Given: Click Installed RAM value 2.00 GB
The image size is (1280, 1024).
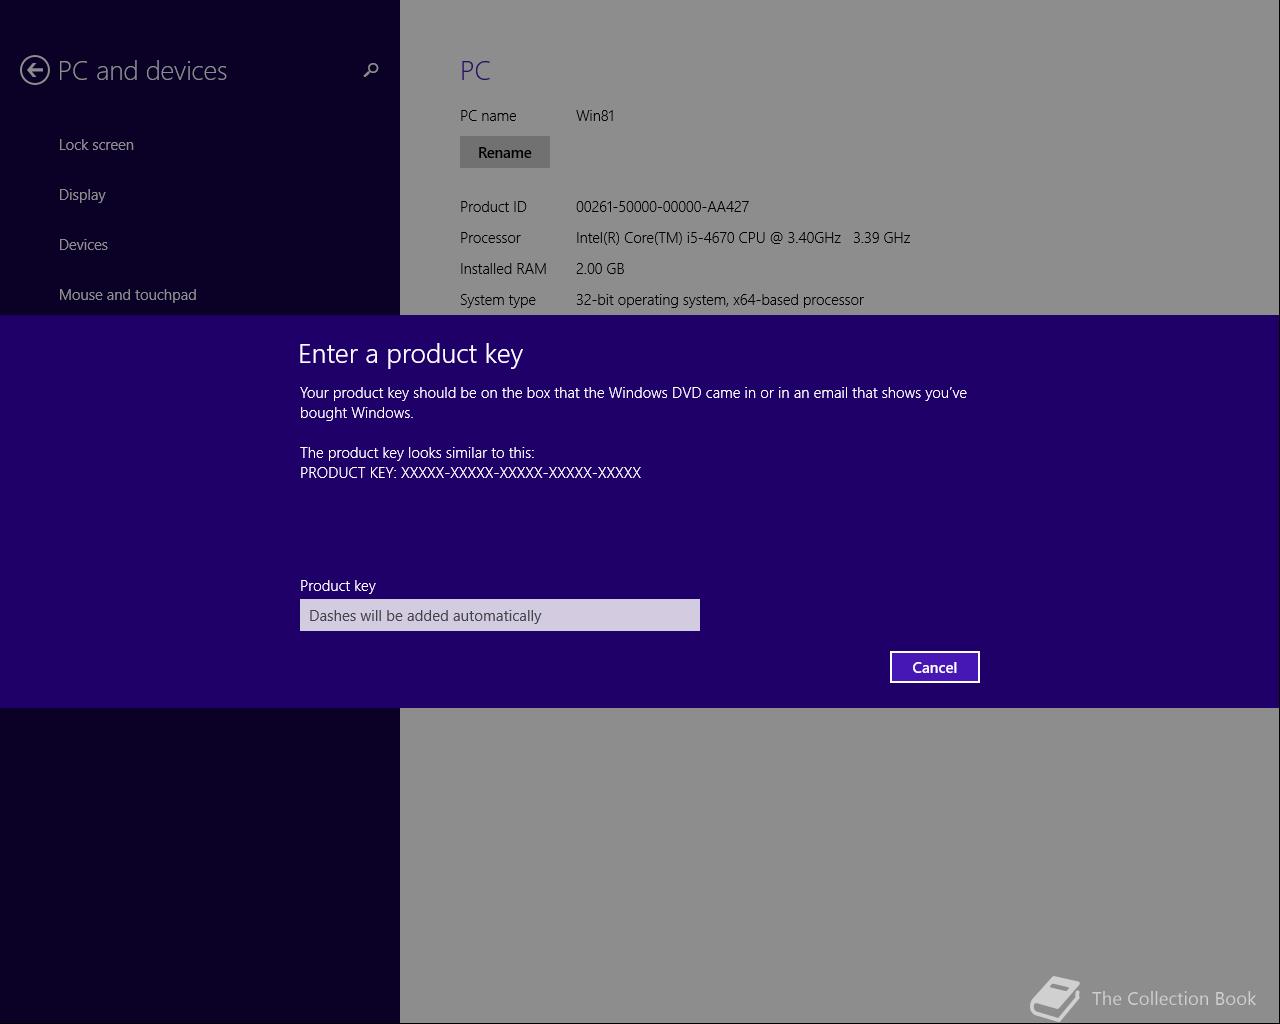Looking at the screenshot, I should tap(600, 269).
